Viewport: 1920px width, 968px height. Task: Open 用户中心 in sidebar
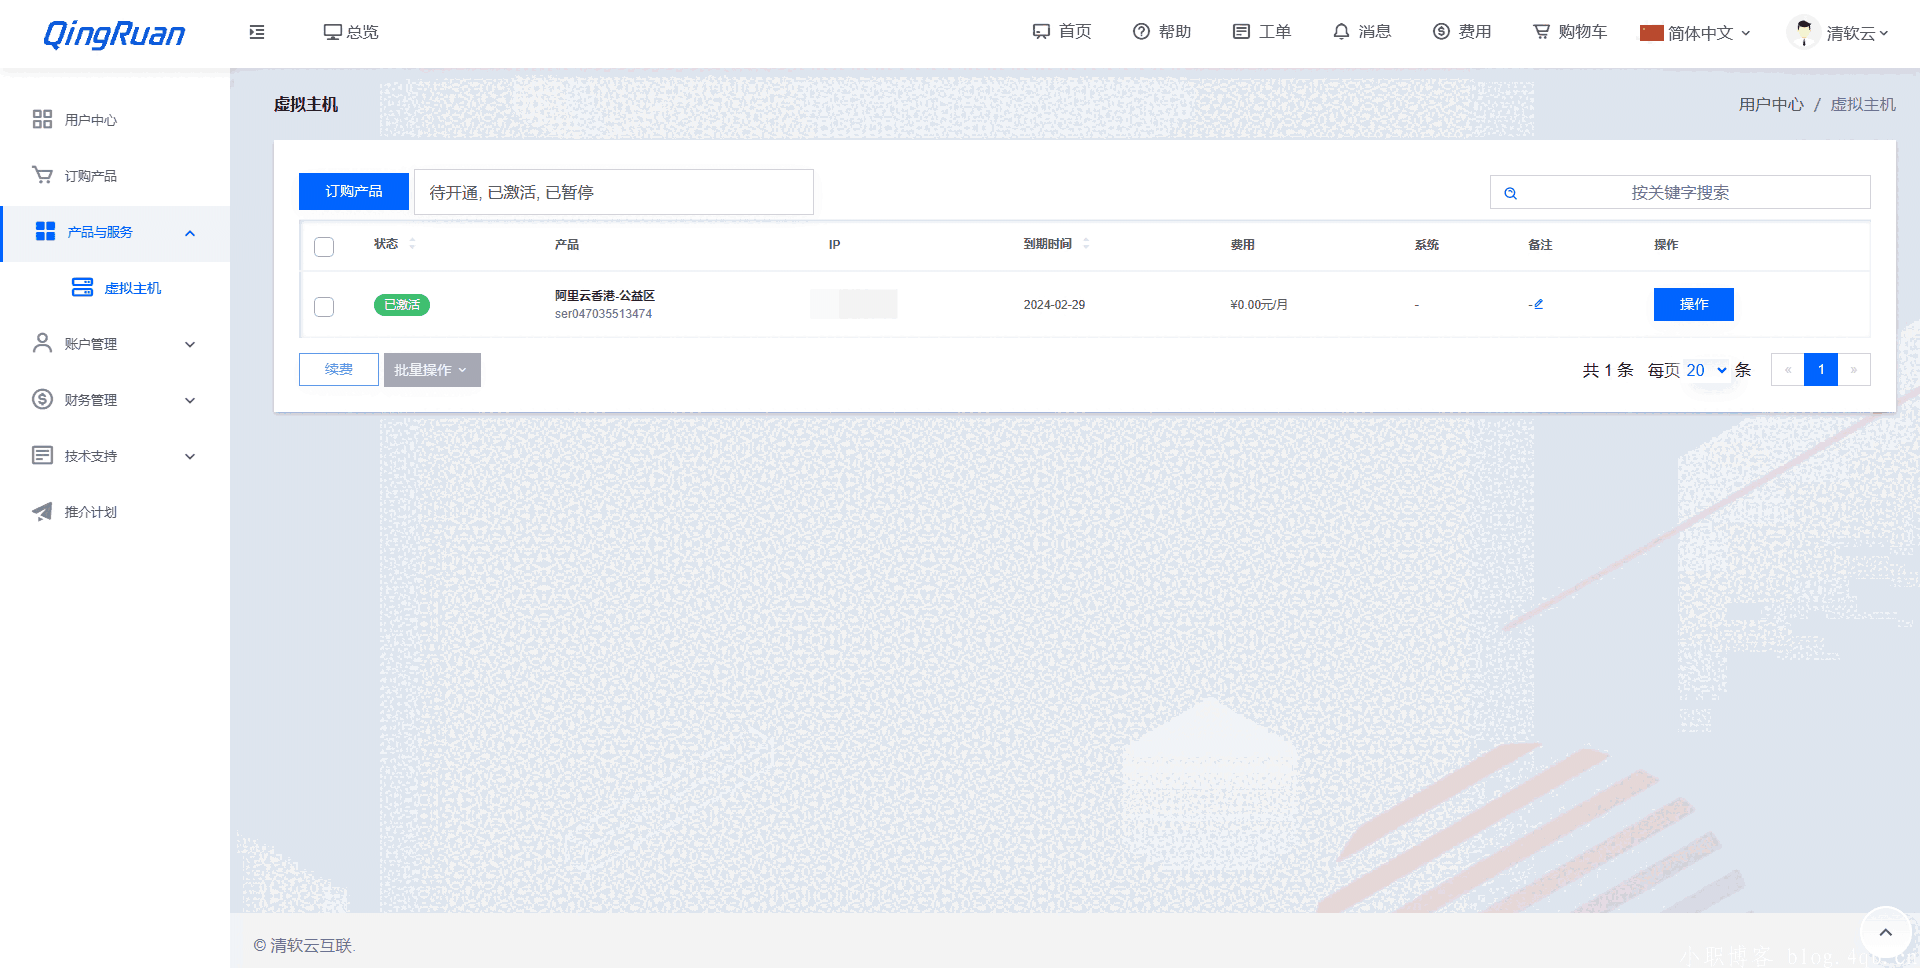[115, 120]
